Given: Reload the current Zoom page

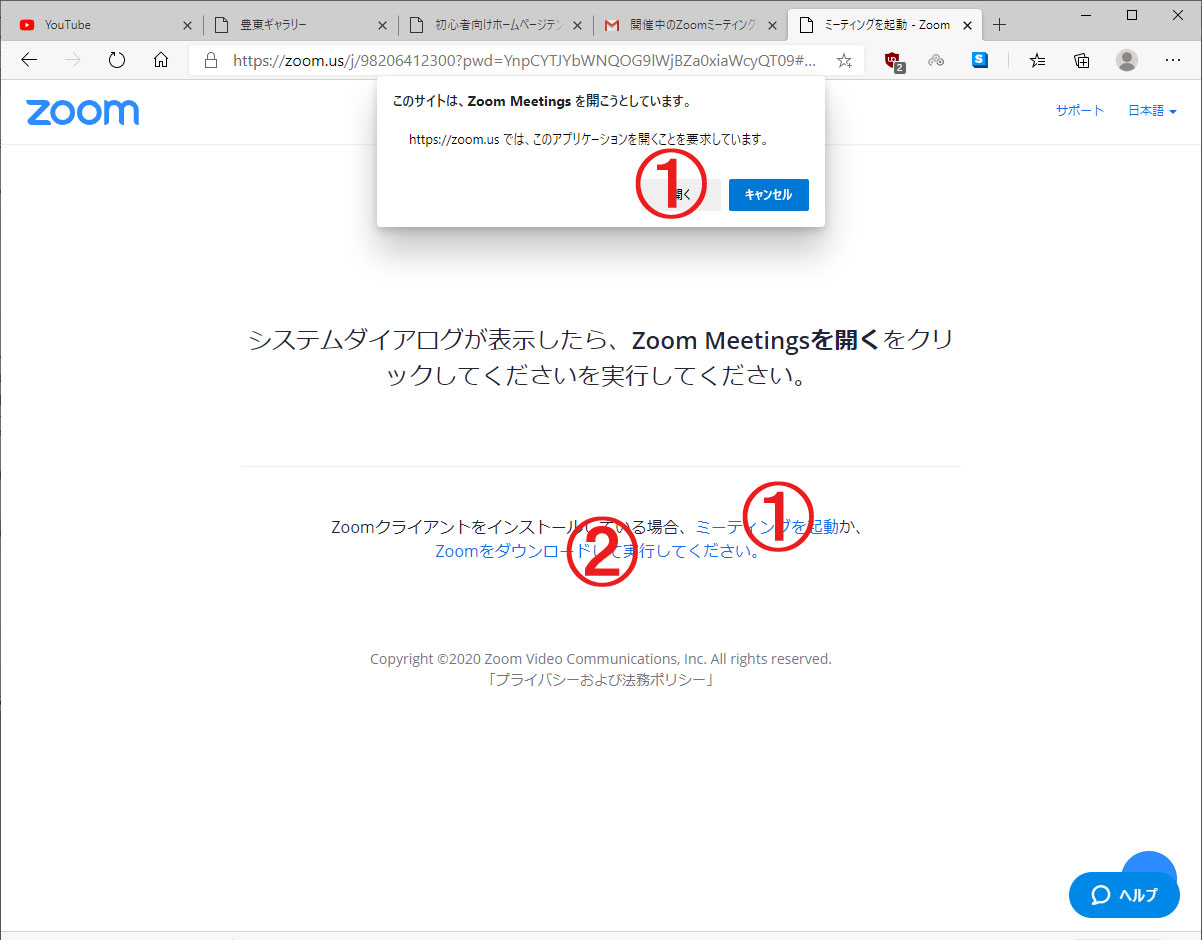Looking at the screenshot, I should pos(117,60).
